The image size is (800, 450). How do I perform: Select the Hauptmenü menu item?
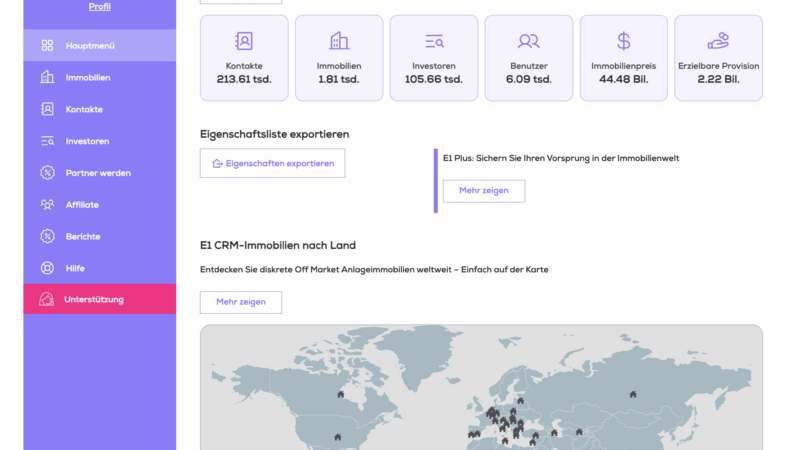pyautogui.click(x=99, y=45)
